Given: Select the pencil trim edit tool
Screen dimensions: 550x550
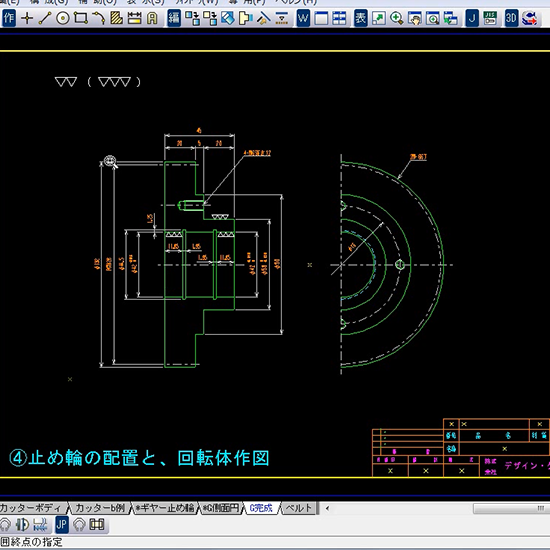Looking at the screenshot, I should click(263, 18).
